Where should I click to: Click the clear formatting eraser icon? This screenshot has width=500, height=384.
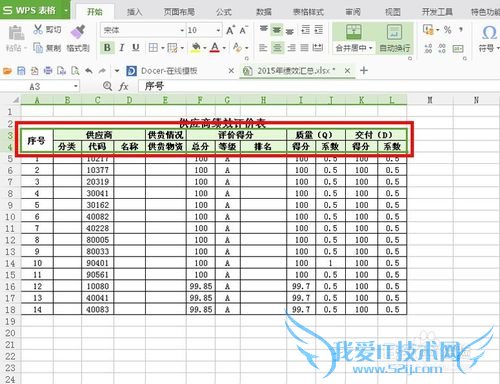coord(237,48)
